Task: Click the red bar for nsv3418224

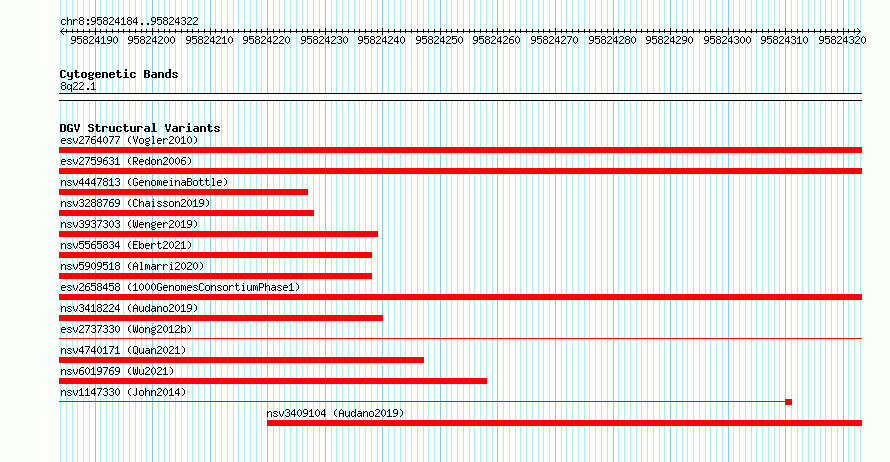Action: click(221, 318)
